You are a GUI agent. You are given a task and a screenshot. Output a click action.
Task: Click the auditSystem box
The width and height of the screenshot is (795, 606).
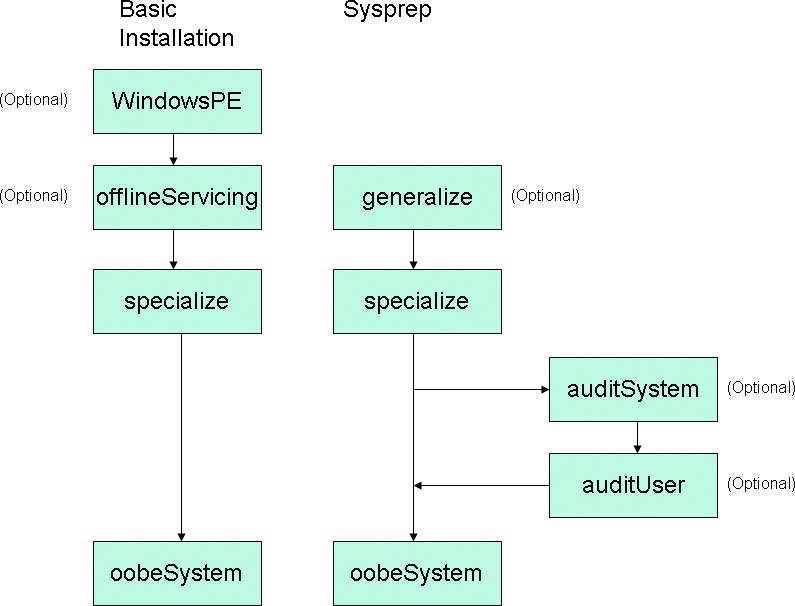[633, 389]
